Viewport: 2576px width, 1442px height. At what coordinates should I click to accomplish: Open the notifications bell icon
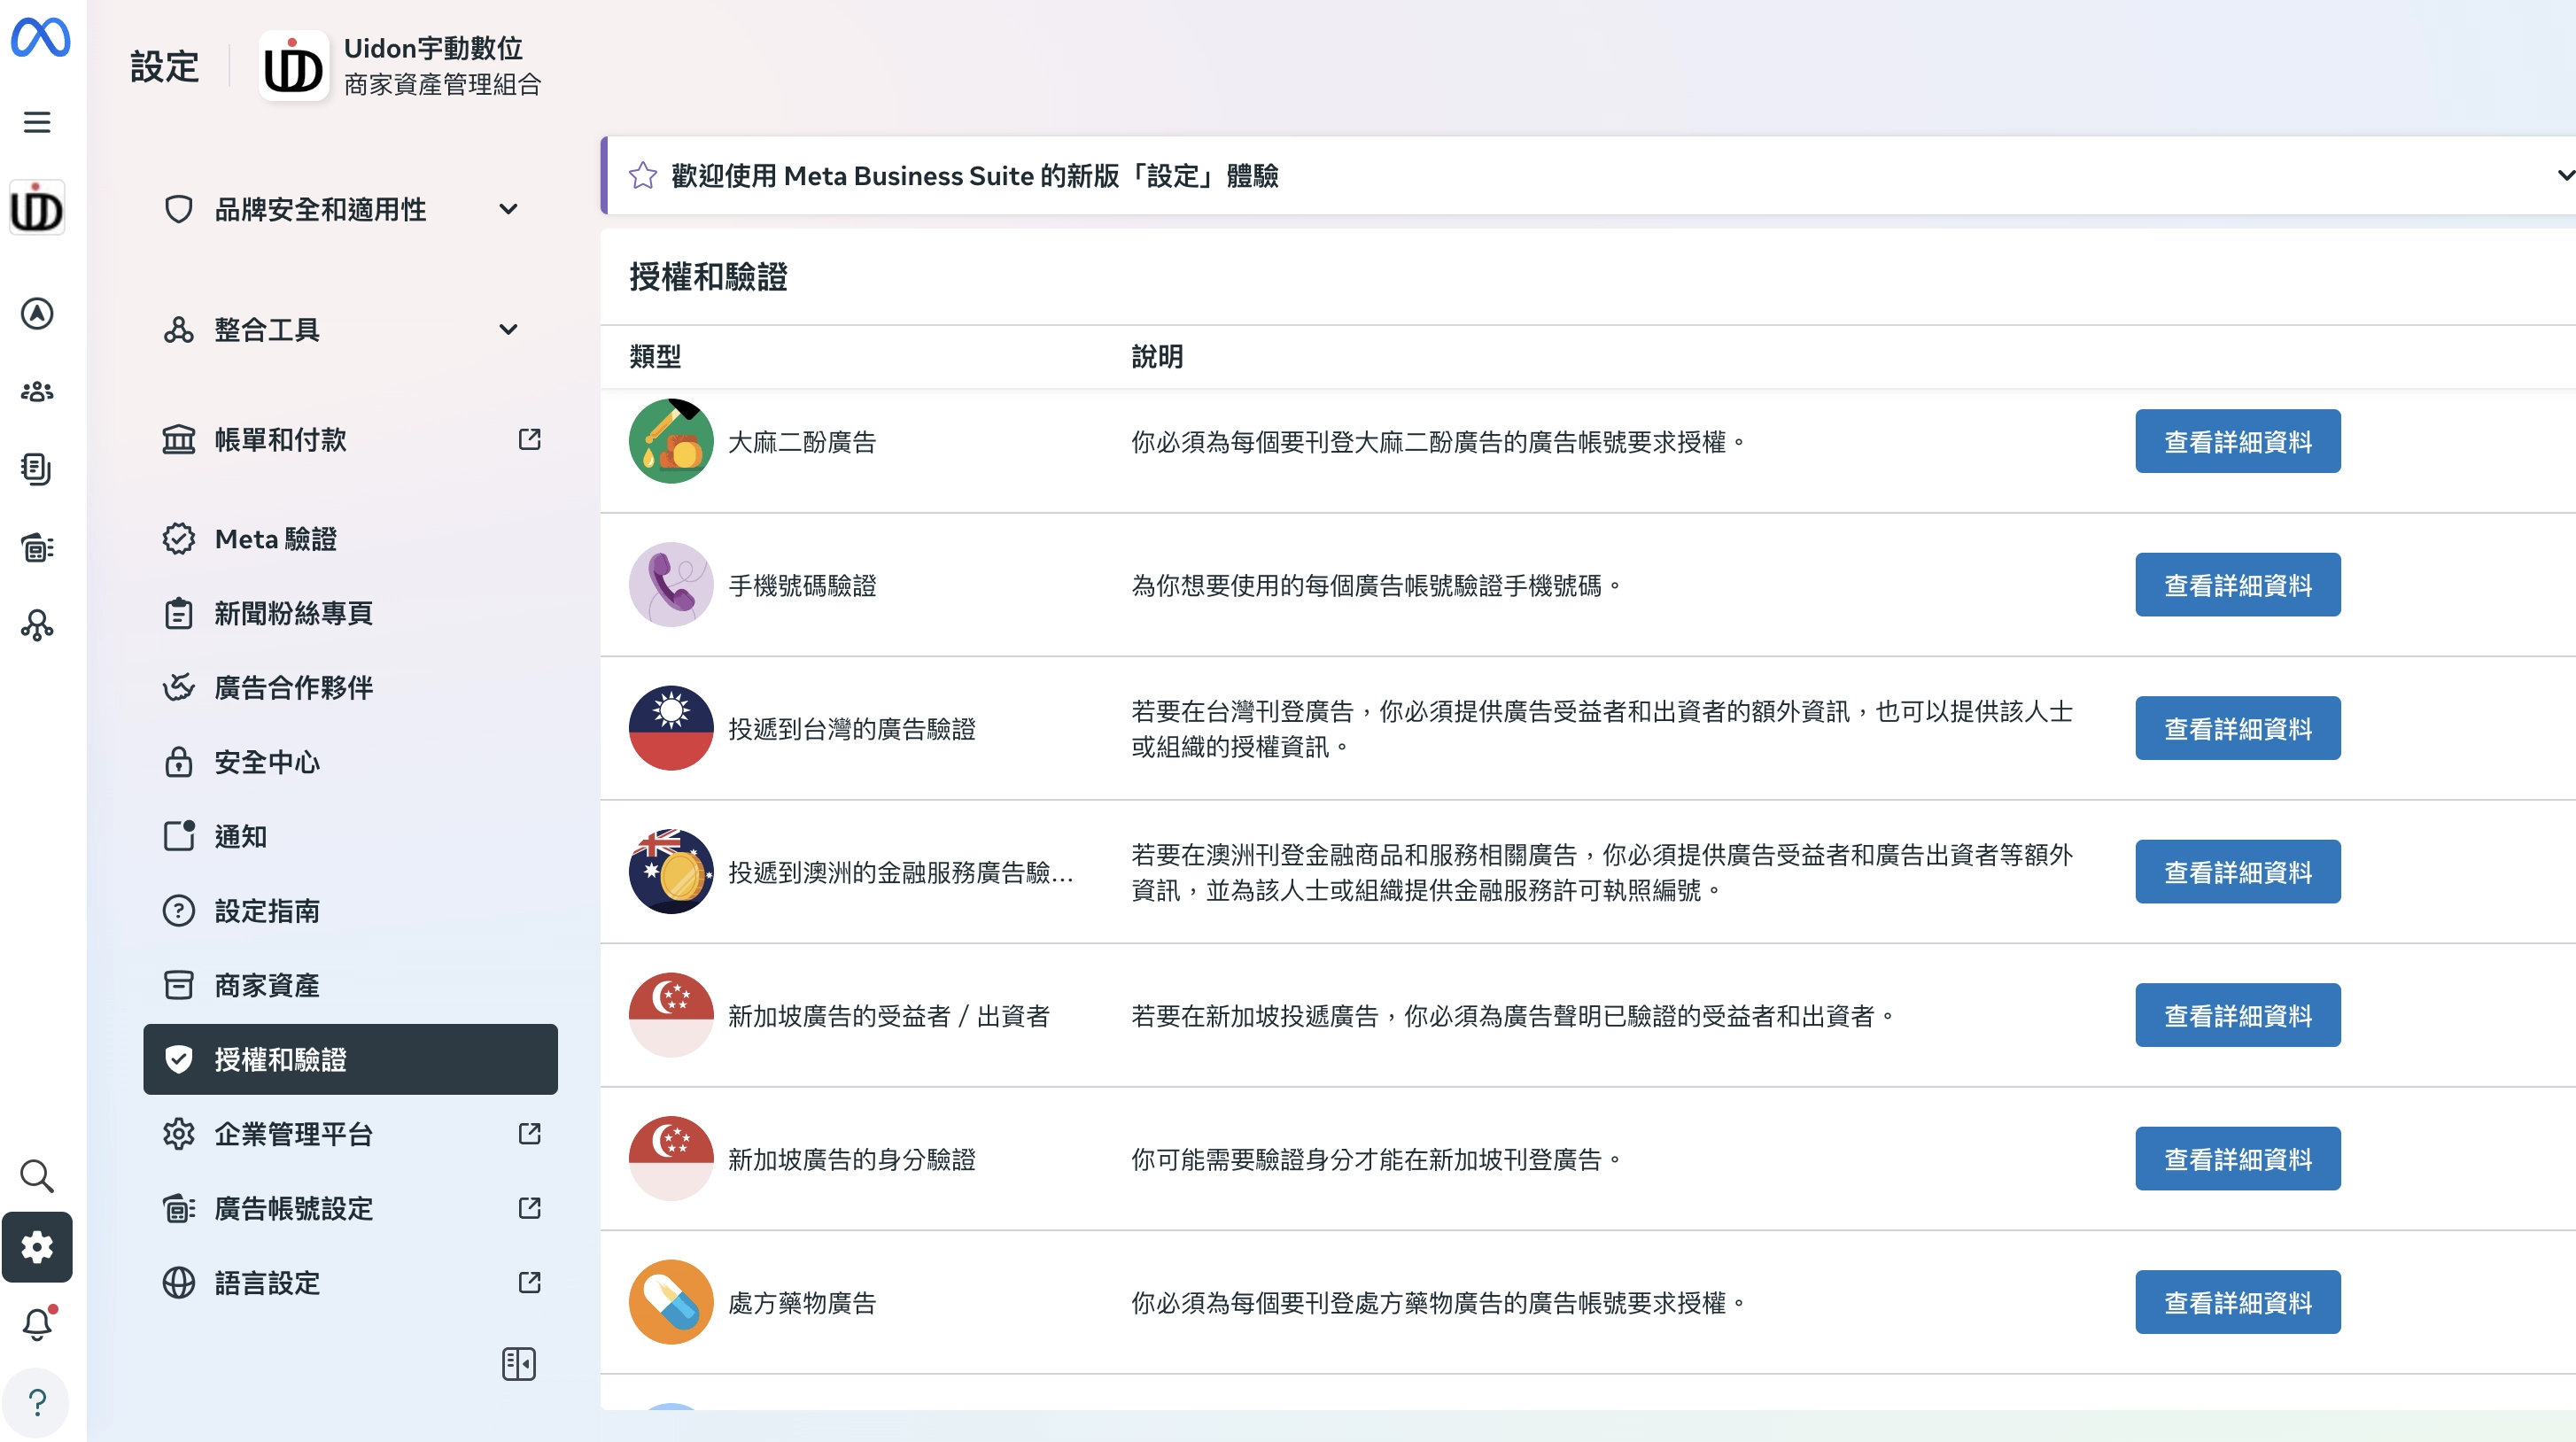tap(37, 1324)
